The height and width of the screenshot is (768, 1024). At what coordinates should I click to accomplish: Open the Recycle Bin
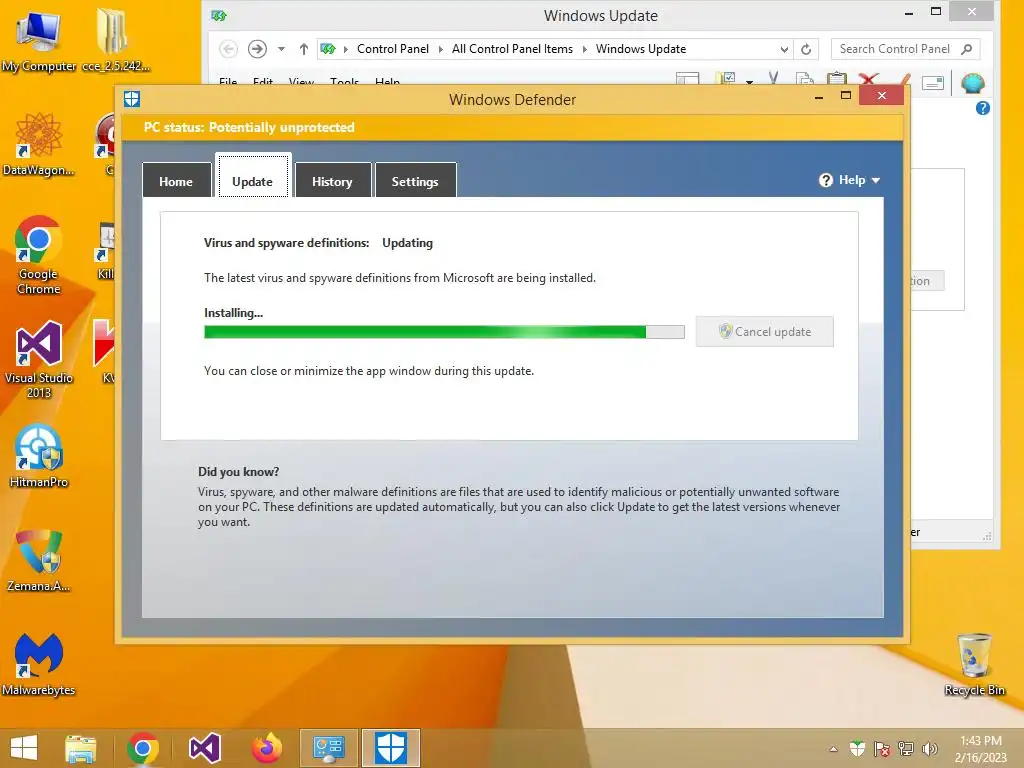pyautogui.click(x=974, y=664)
